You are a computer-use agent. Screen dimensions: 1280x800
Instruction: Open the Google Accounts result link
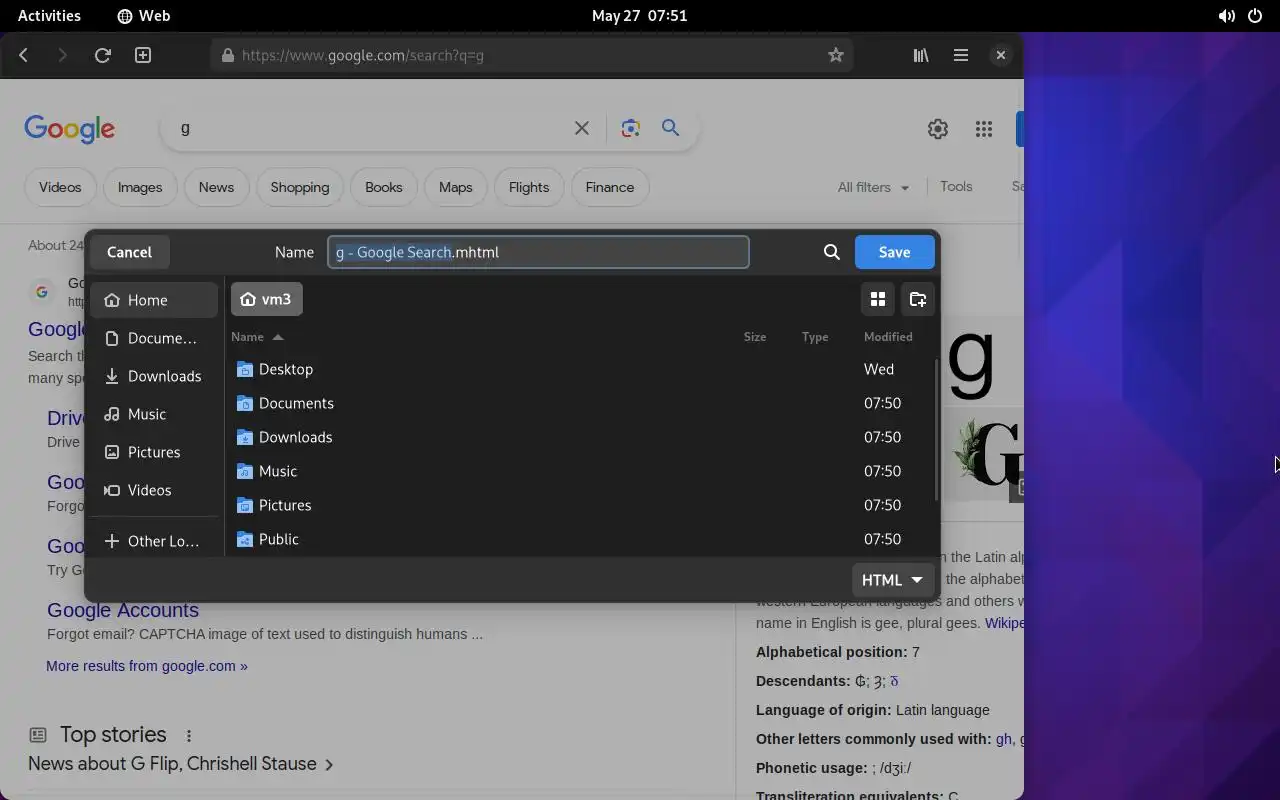(123, 610)
